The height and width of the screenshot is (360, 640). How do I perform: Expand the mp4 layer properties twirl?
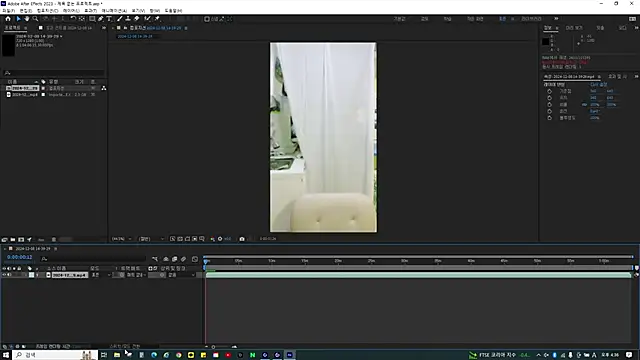(25, 275)
